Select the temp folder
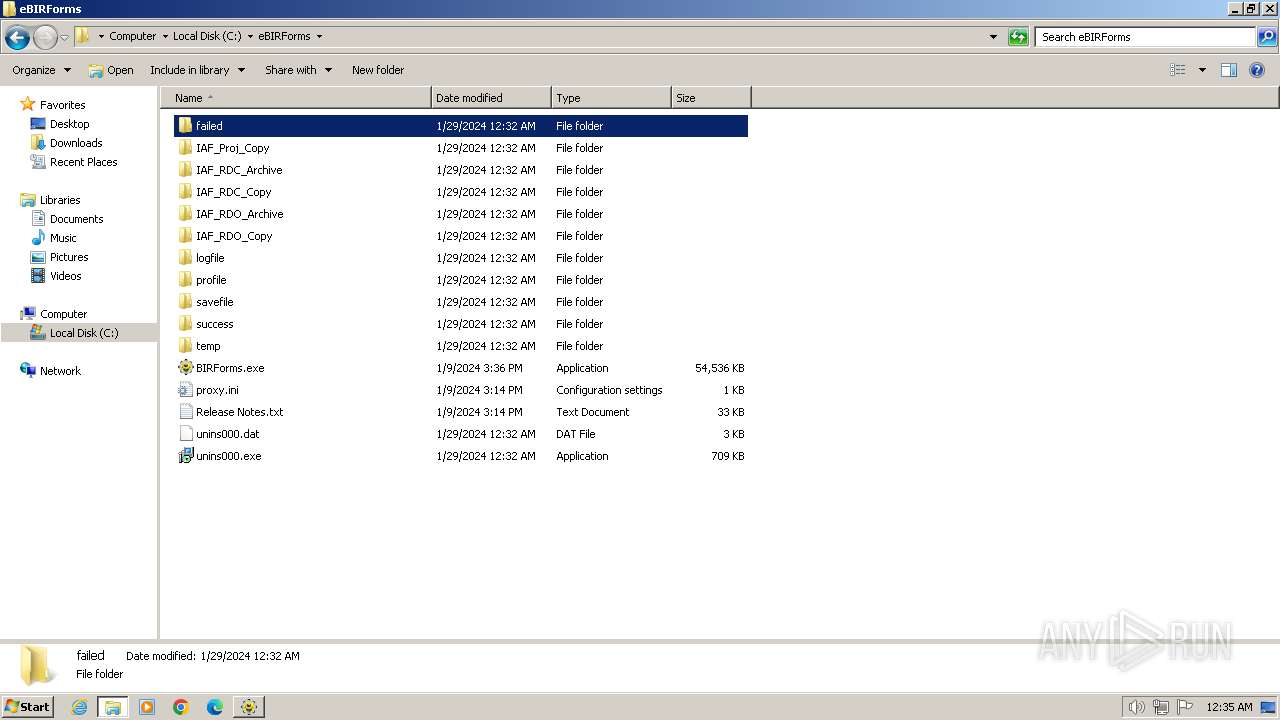Image resolution: width=1280 pixels, height=720 pixels. tap(460, 346)
